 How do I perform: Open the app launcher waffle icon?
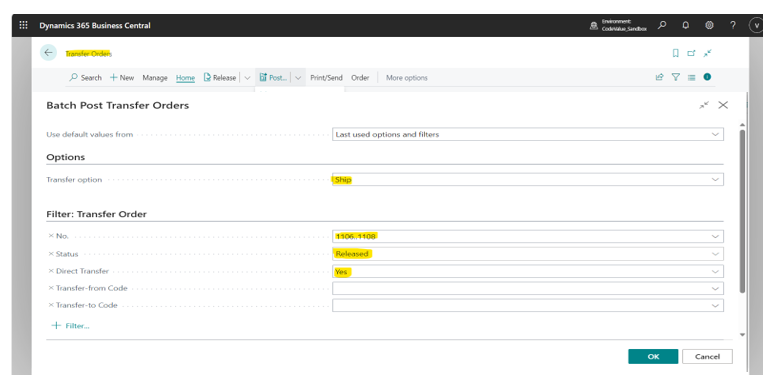tap(23, 25)
